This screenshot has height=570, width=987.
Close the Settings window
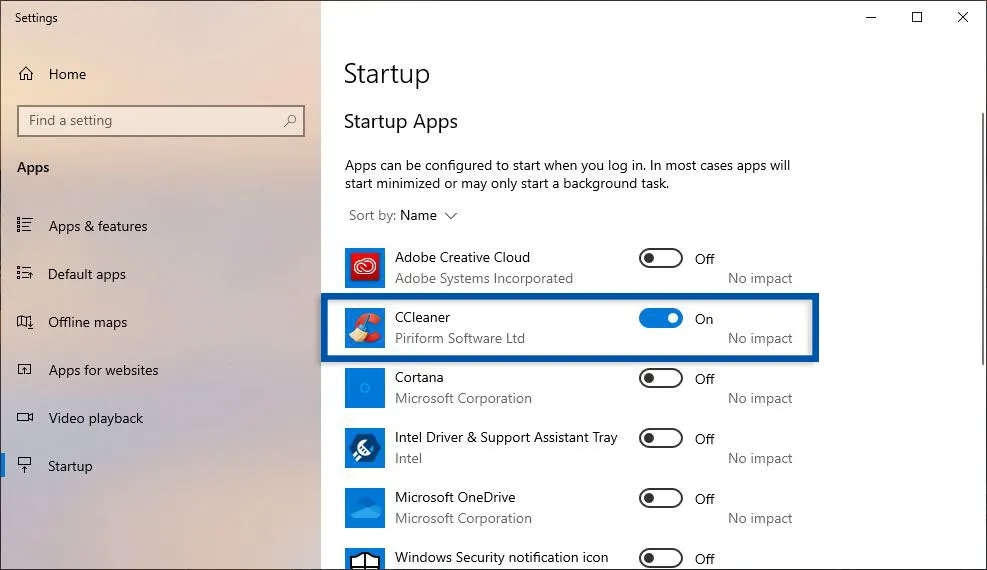click(x=962, y=18)
